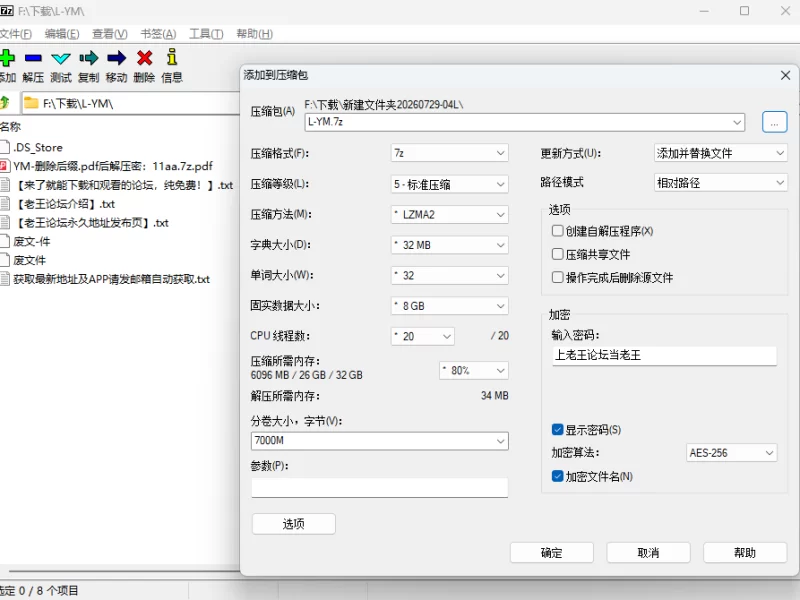This screenshot has width=800, height=600.
Task: Click the 取消 button
Action: (648, 553)
